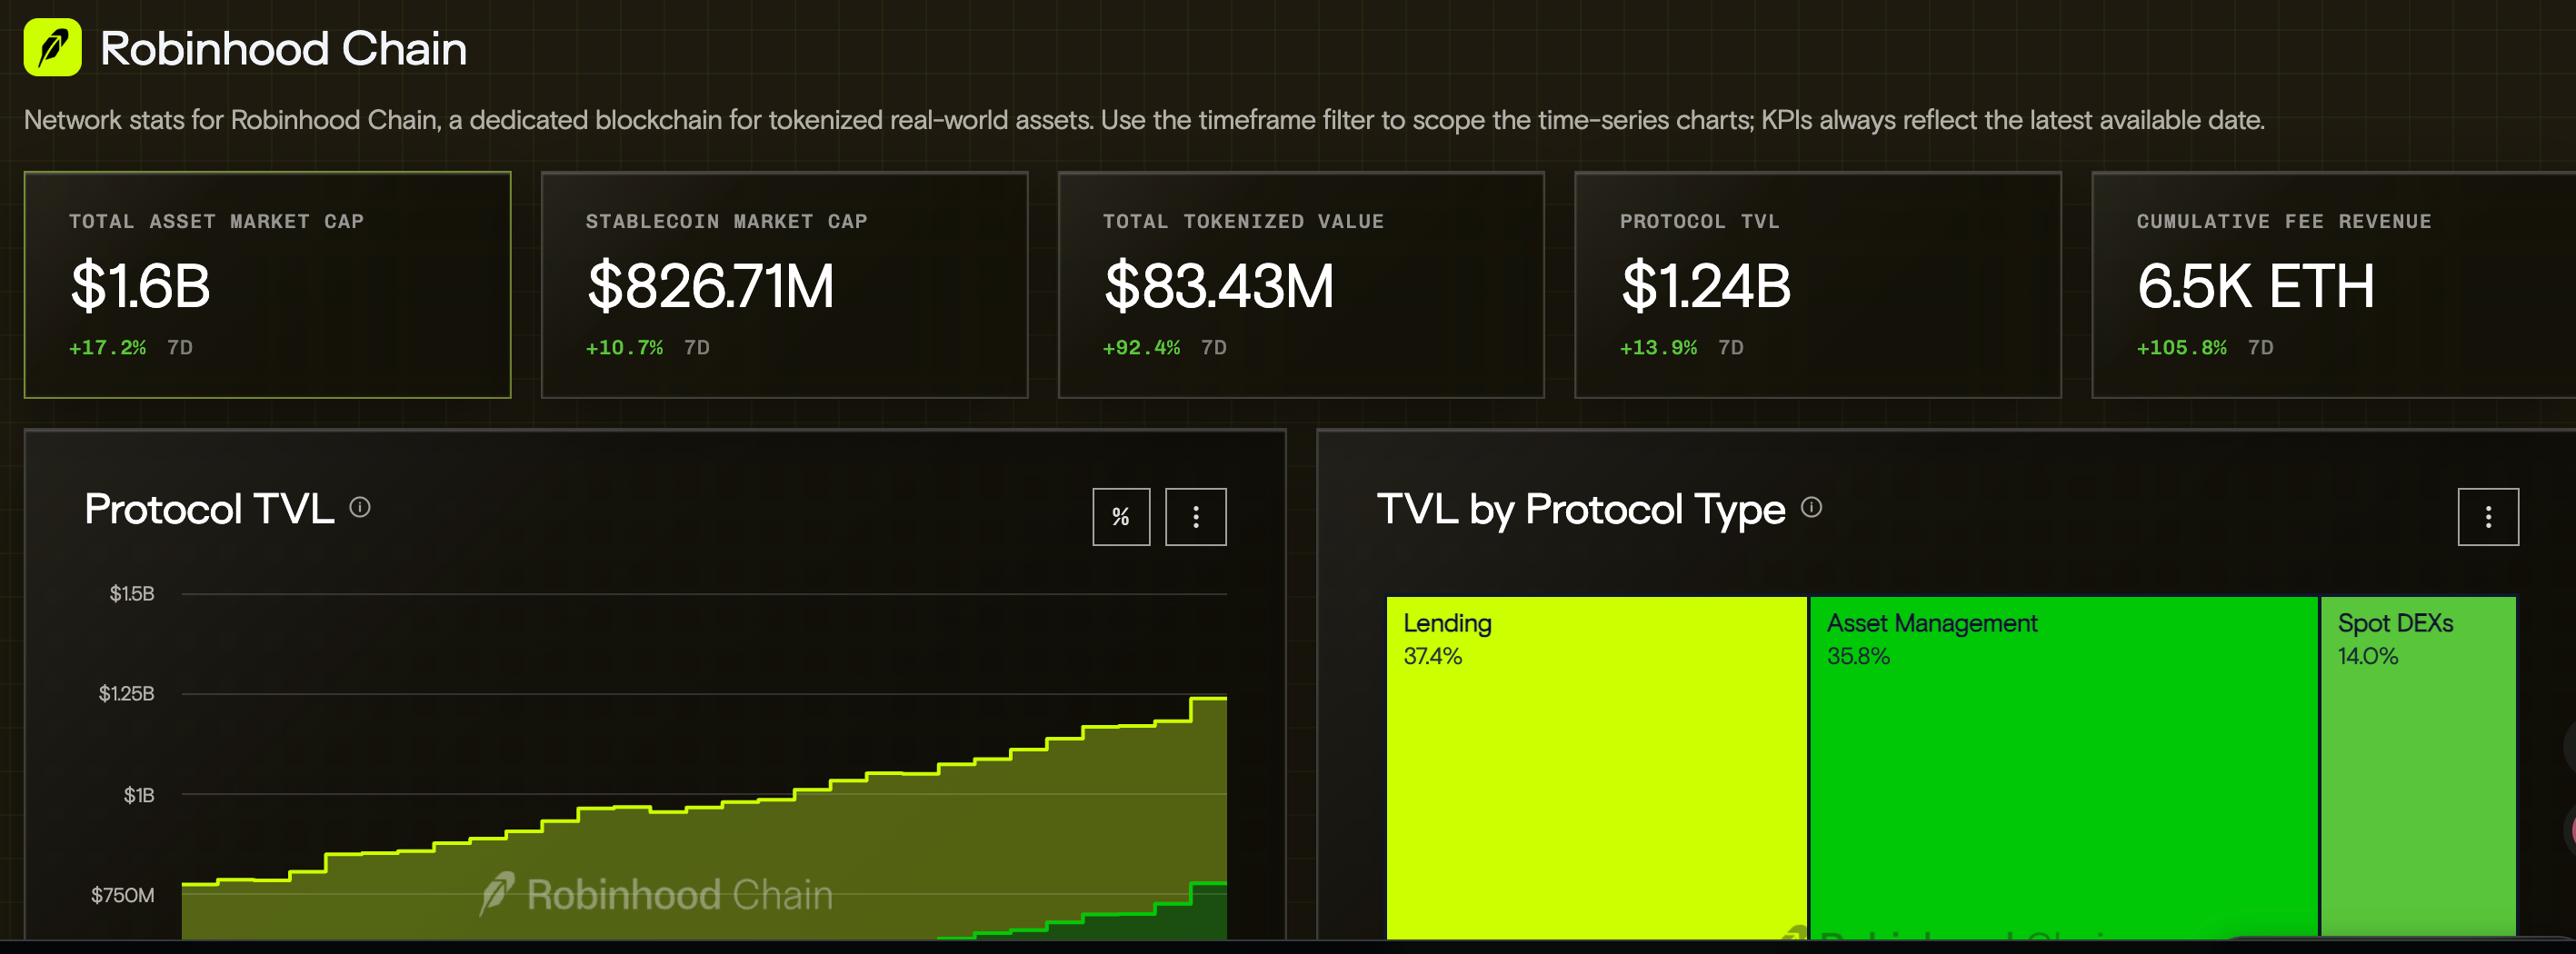Click the Spot DEXs 14.0% treemap block
The width and height of the screenshot is (2576, 954).
pyautogui.click(x=2418, y=768)
